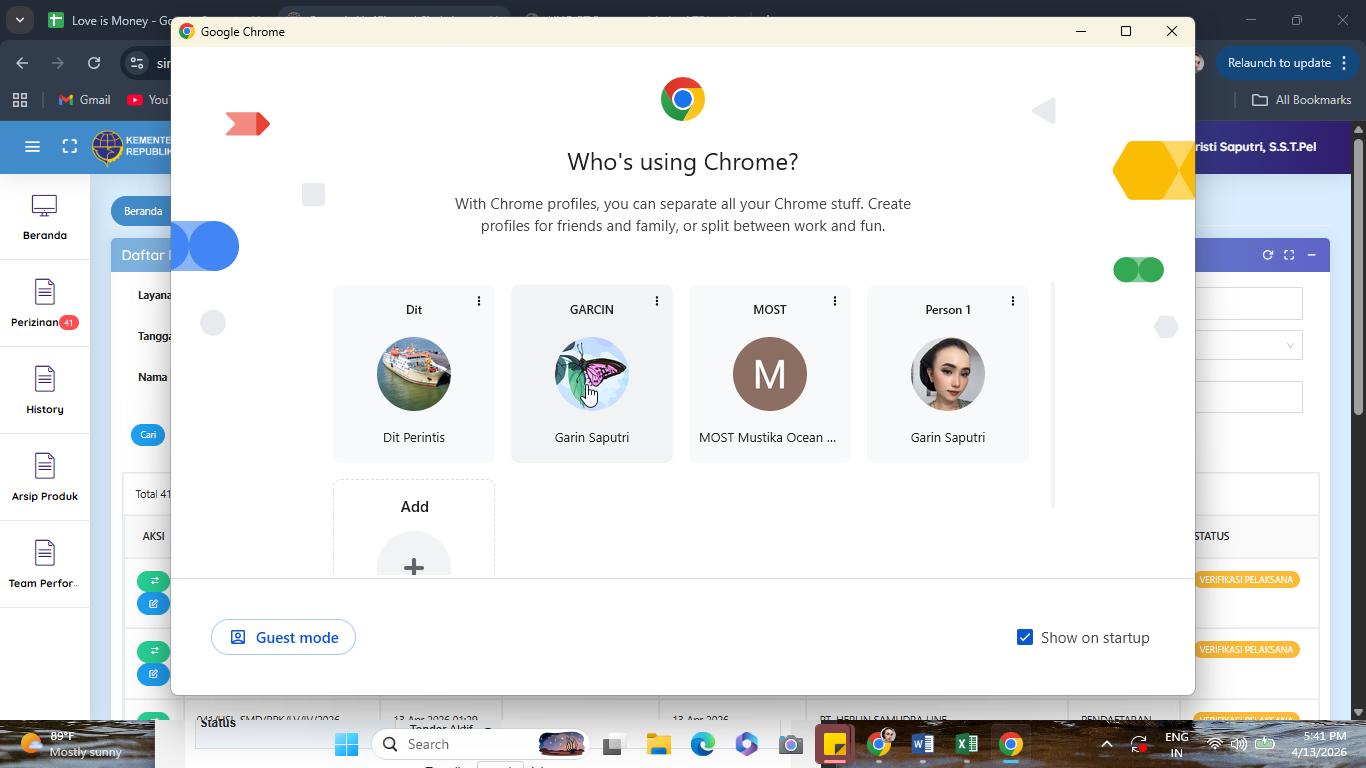1366x768 pixels.
Task: Open more options for MOST profile
Action: coord(834,301)
